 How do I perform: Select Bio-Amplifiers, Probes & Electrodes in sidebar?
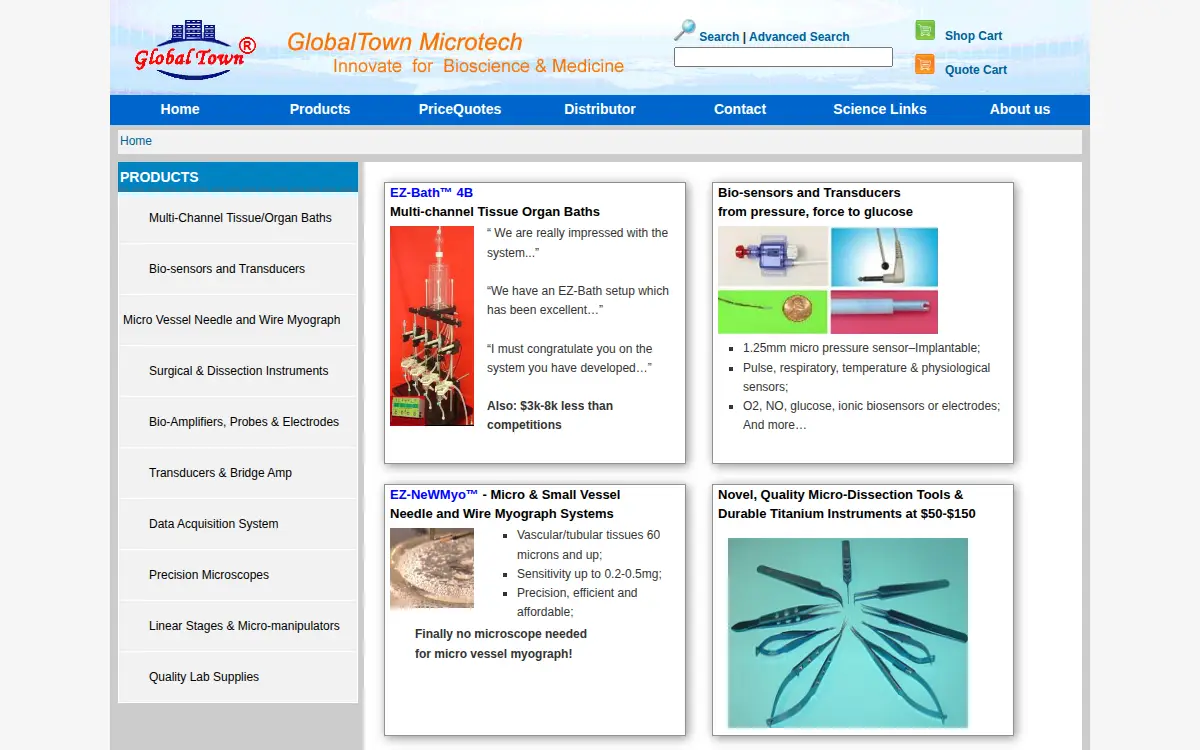click(238, 422)
